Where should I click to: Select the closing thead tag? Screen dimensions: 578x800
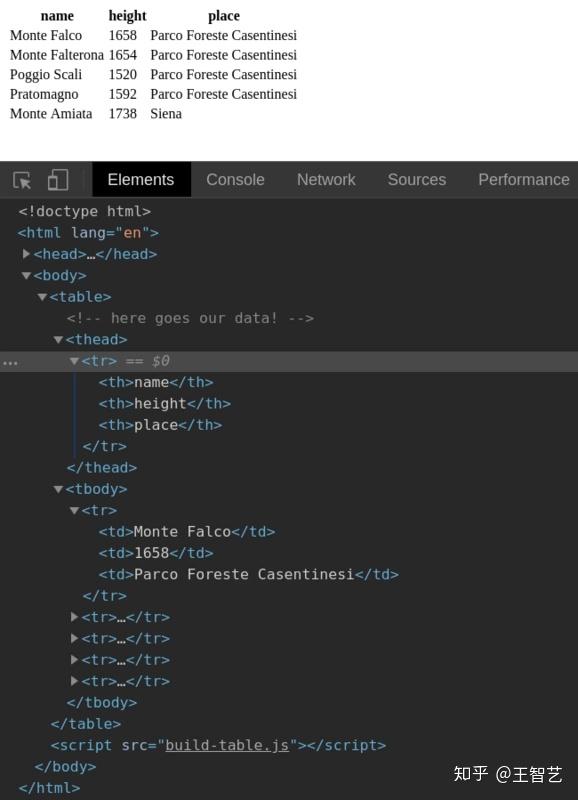point(102,468)
